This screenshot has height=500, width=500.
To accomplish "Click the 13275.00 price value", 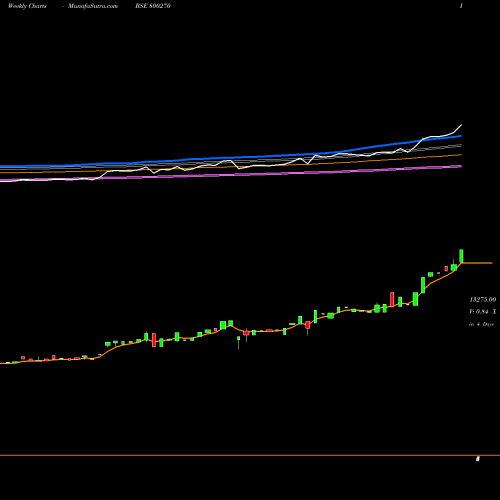I will click(483, 300).
